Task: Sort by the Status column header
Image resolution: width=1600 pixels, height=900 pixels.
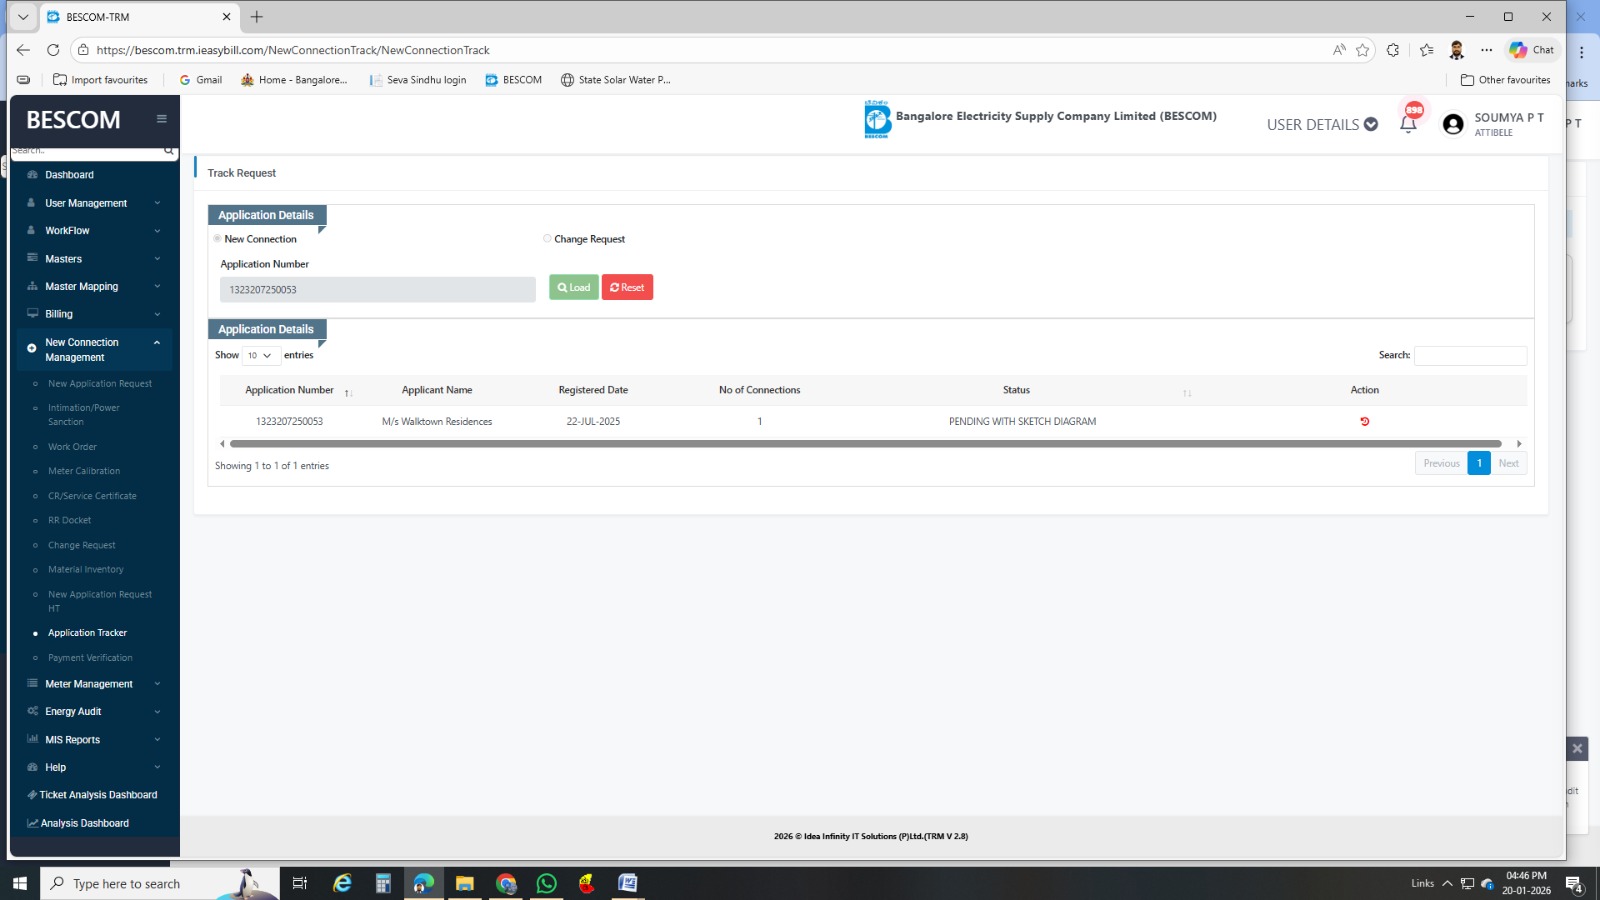Action: coord(1016,390)
